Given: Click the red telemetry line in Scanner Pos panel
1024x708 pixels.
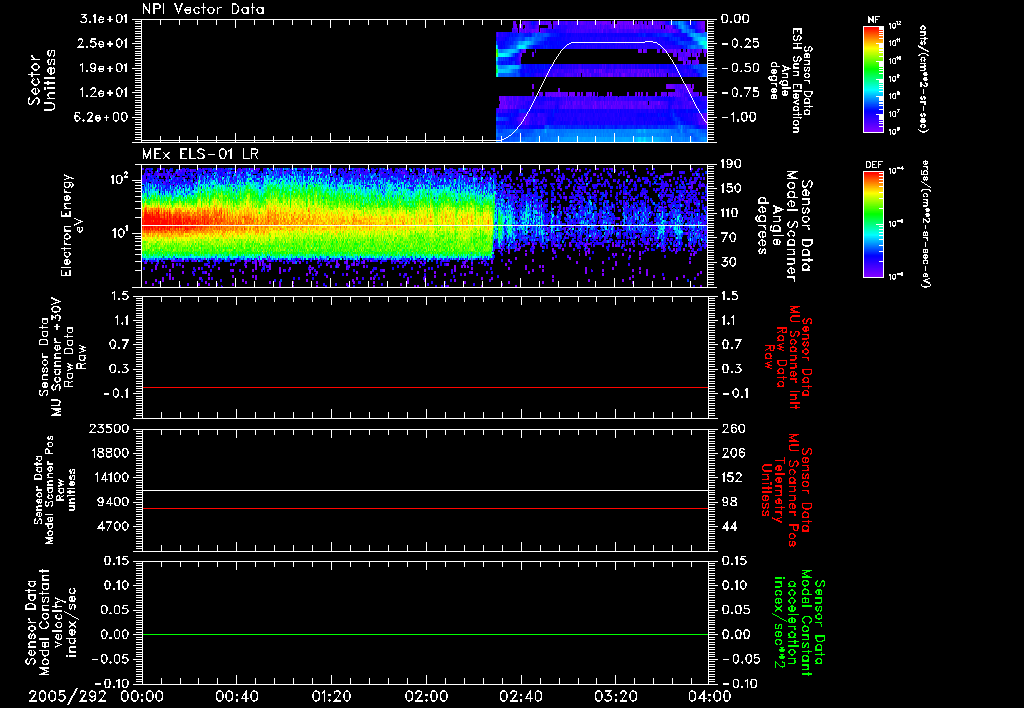Looking at the screenshot, I should pos(424,508).
